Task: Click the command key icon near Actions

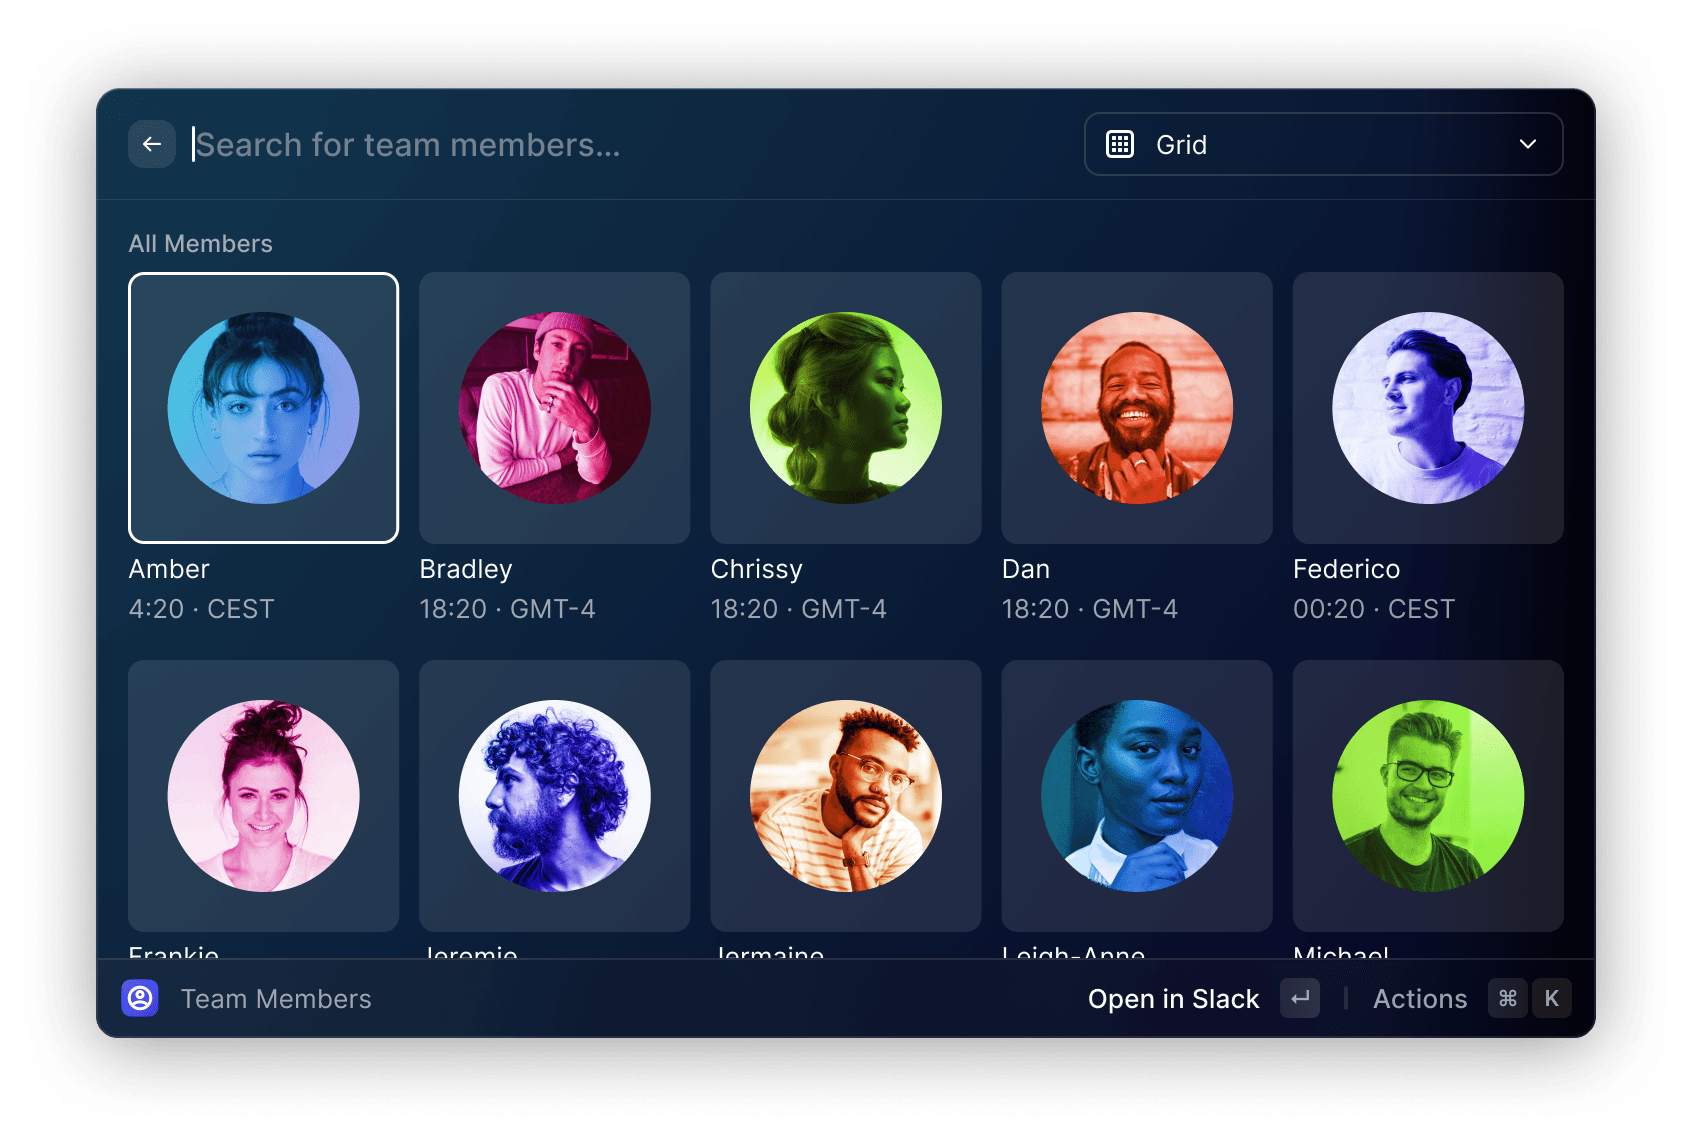Action: point(1507,998)
